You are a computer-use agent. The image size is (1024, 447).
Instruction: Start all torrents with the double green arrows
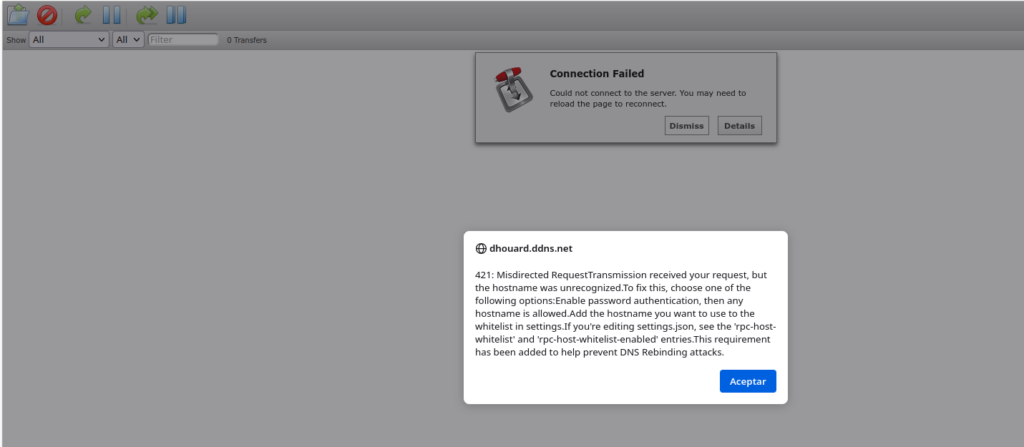pyautogui.click(x=146, y=15)
